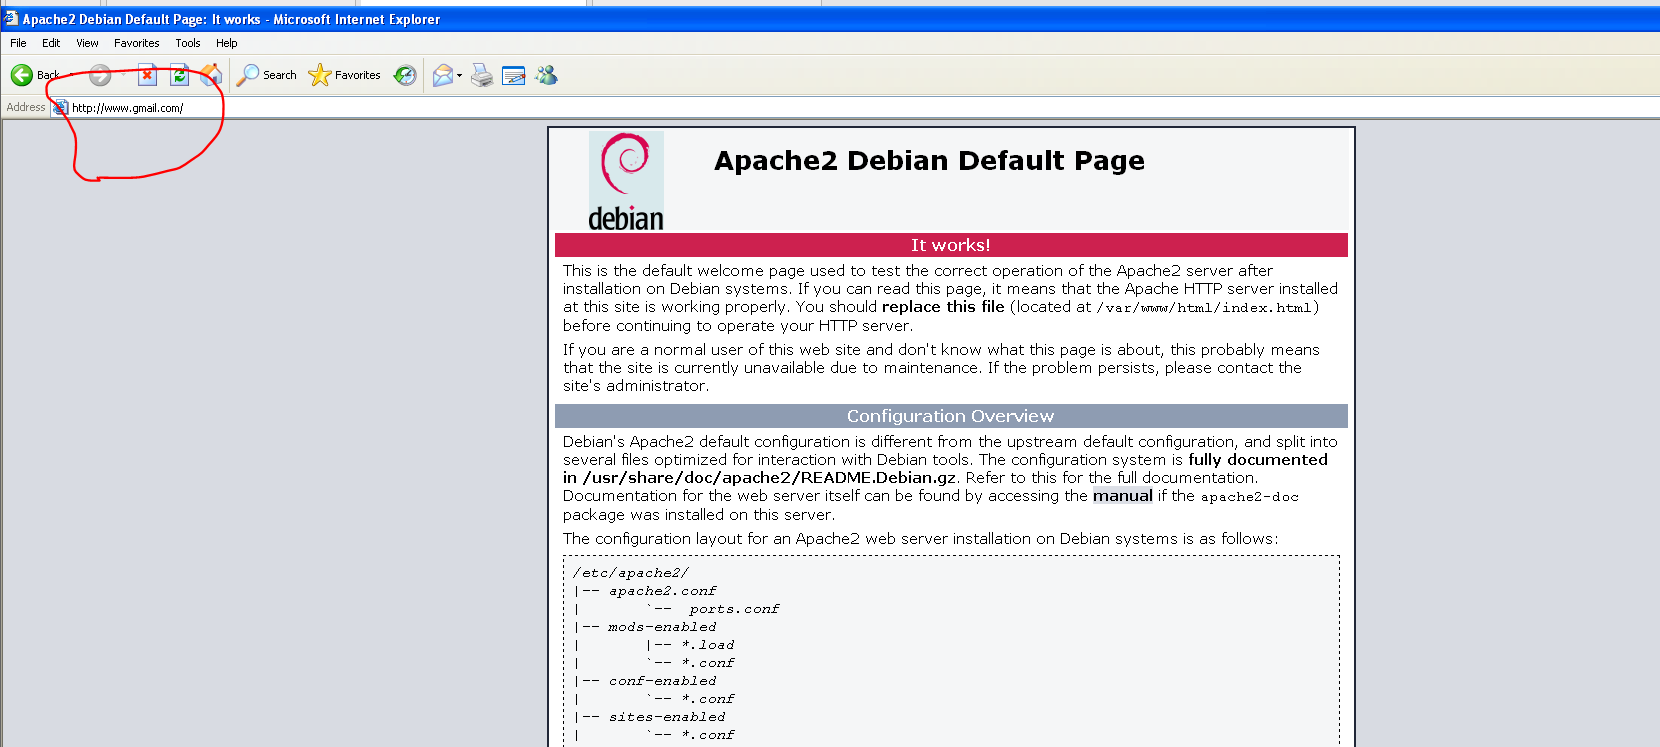Click the Debian swirl logo image

(x=626, y=181)
